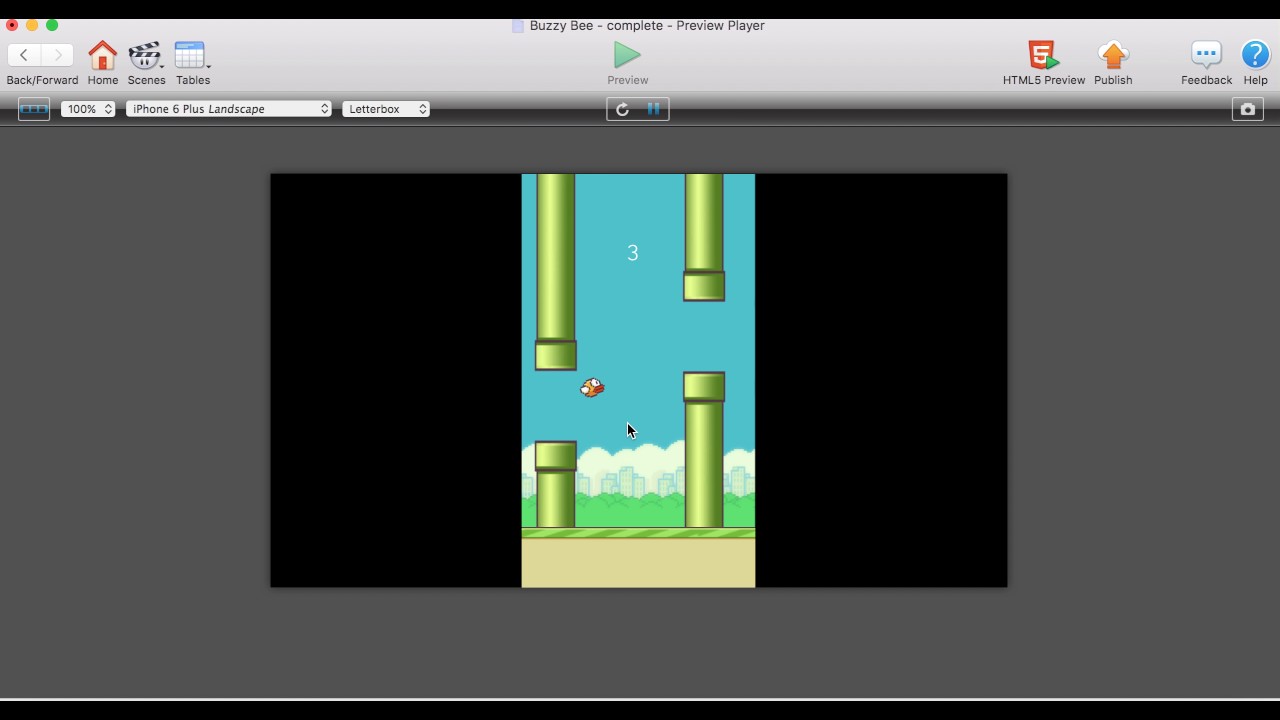The image size is (1280, 720).
Task: Click the green Preview play button
Action: [627, 54]
